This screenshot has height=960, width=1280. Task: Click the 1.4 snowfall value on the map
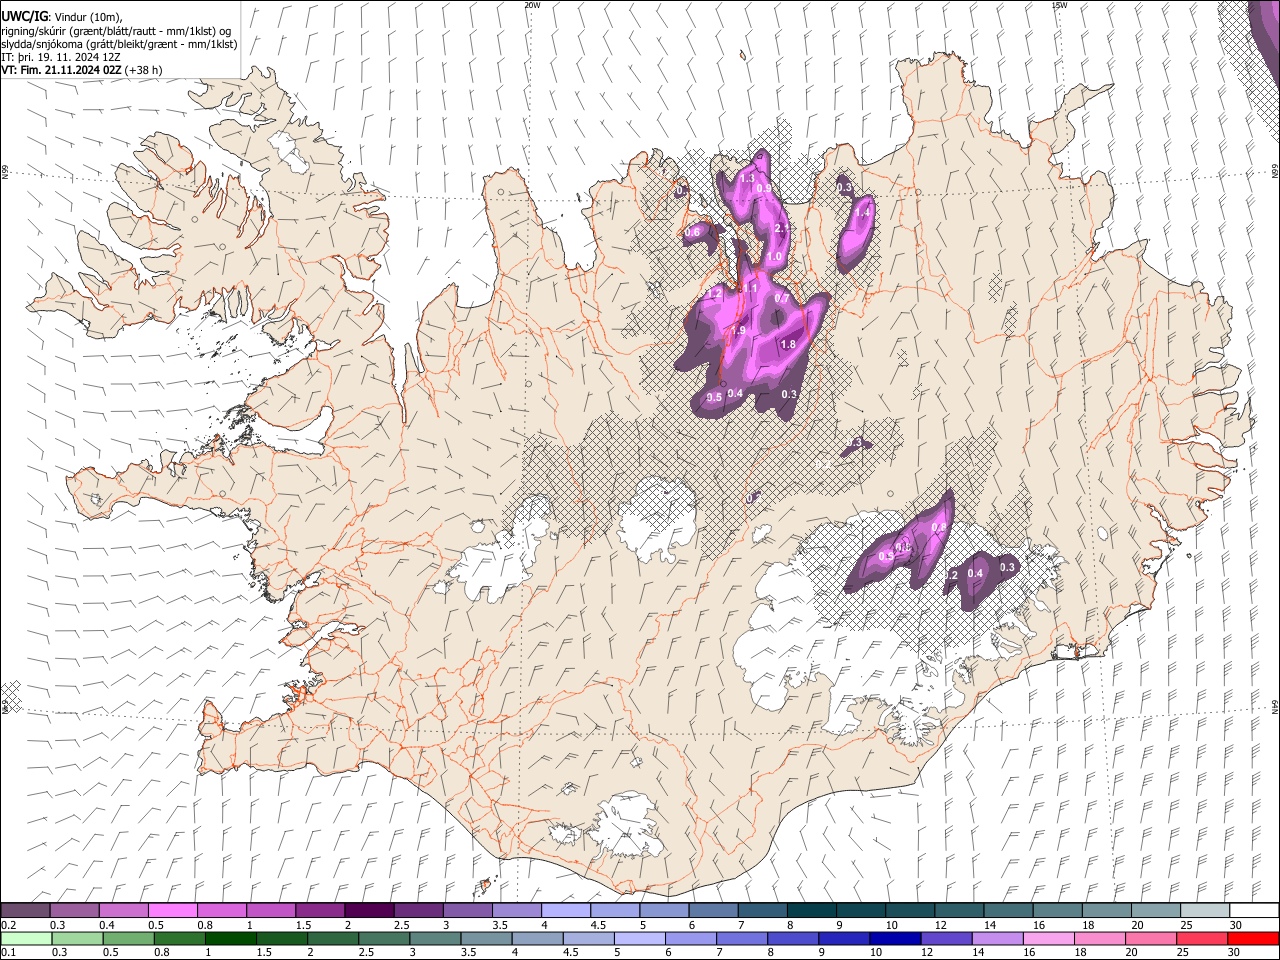click(x=862, y=212)
